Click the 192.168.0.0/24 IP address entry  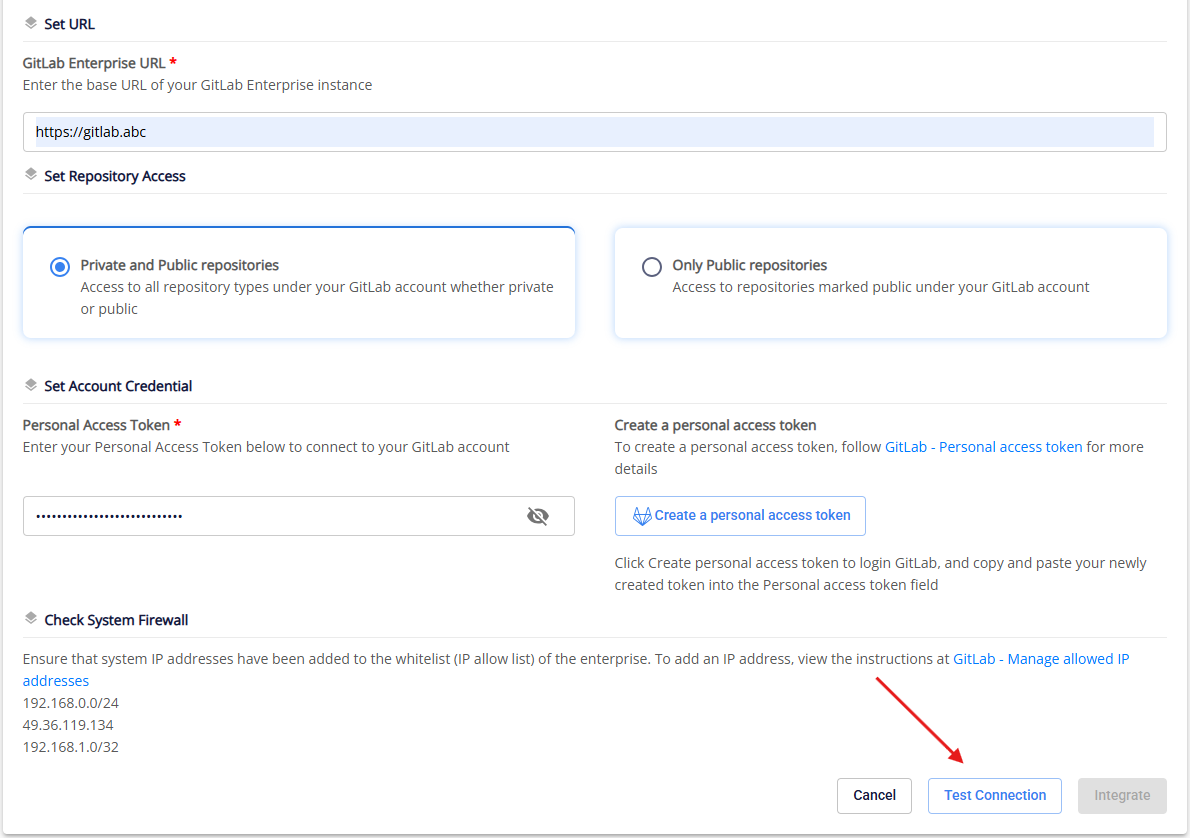coord(70,703)
